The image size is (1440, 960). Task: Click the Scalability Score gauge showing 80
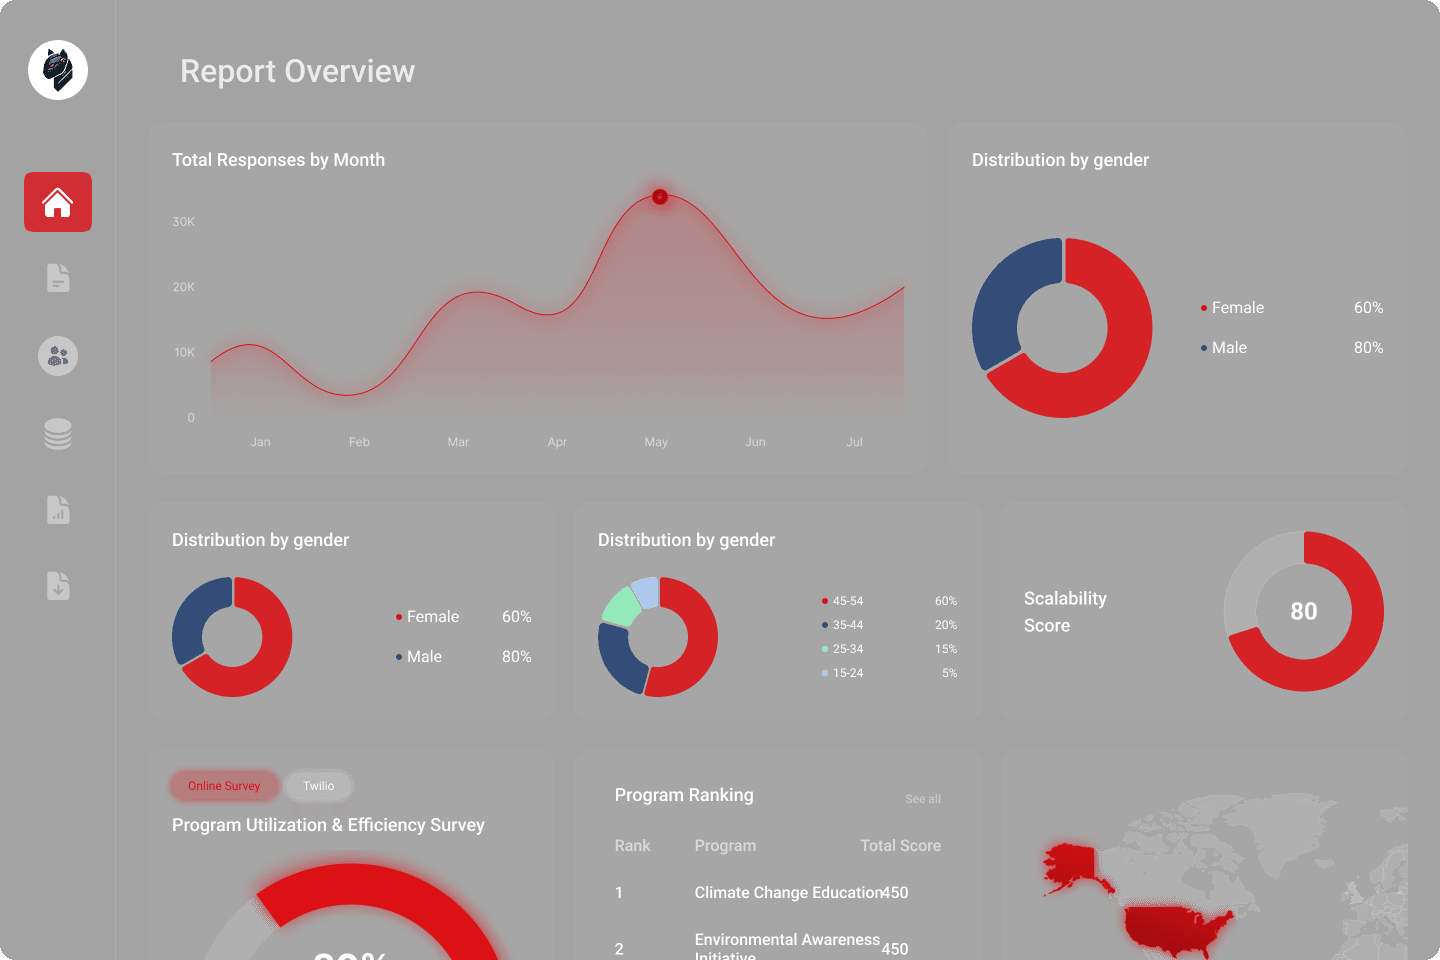point(1304,611)
